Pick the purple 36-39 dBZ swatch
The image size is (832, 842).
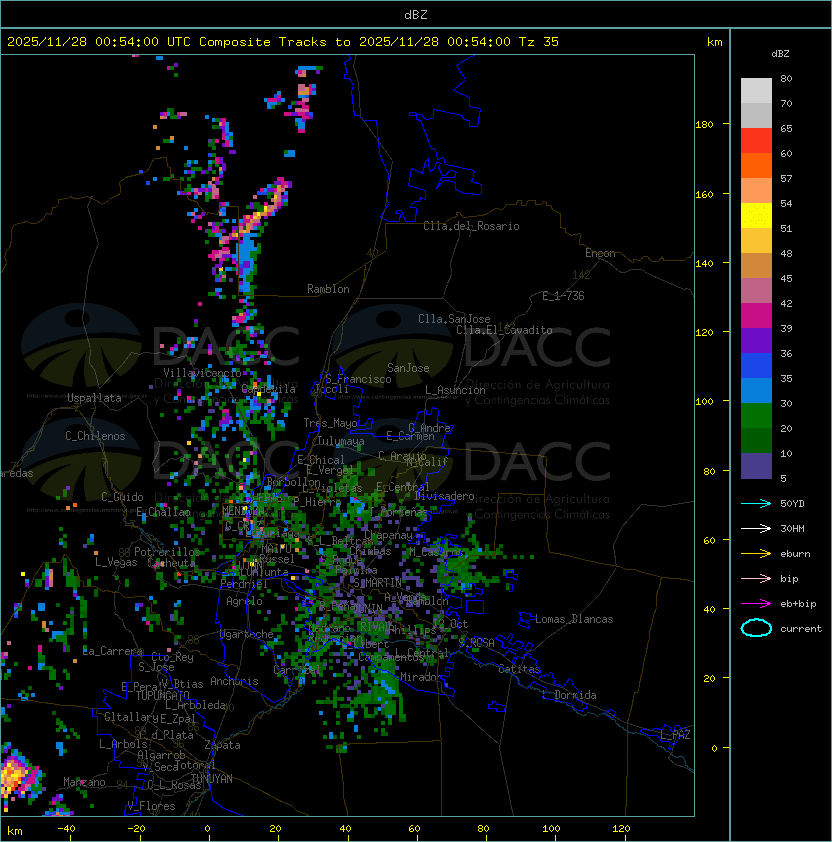(756, 340)
